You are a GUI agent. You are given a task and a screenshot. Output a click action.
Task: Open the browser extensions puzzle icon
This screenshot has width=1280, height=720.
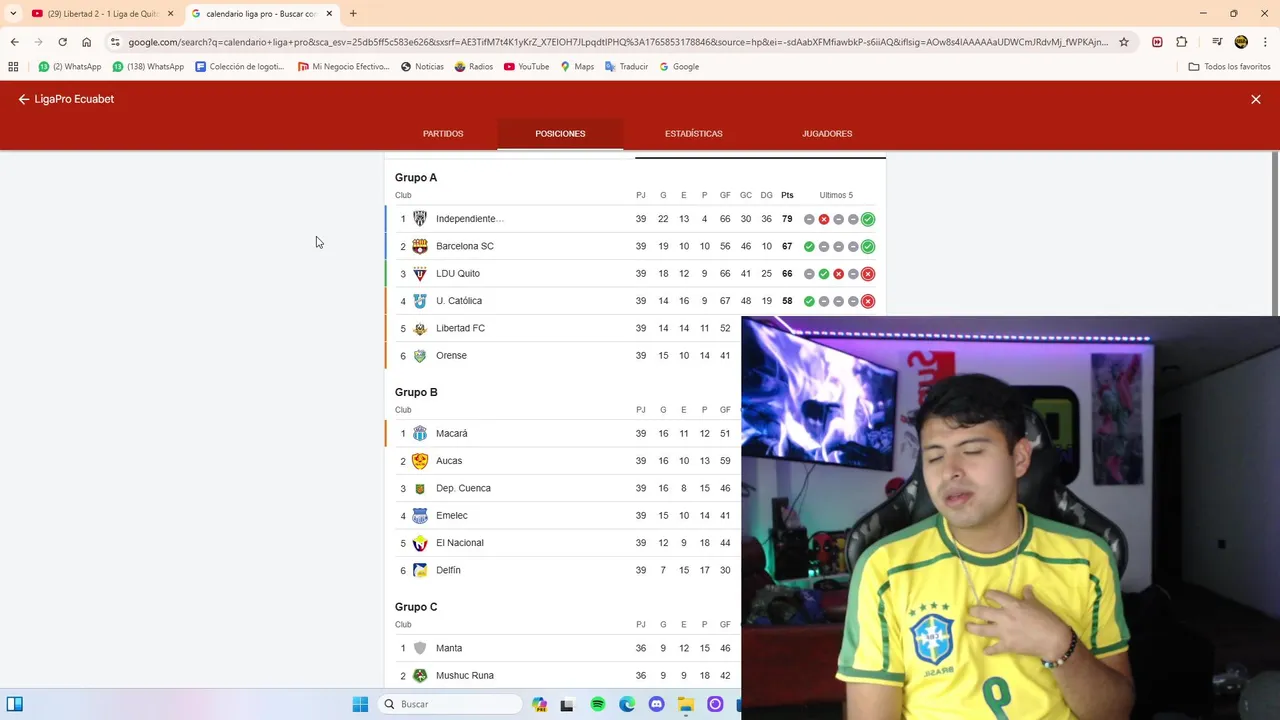pyautogui.click(x=1181, y=42)
